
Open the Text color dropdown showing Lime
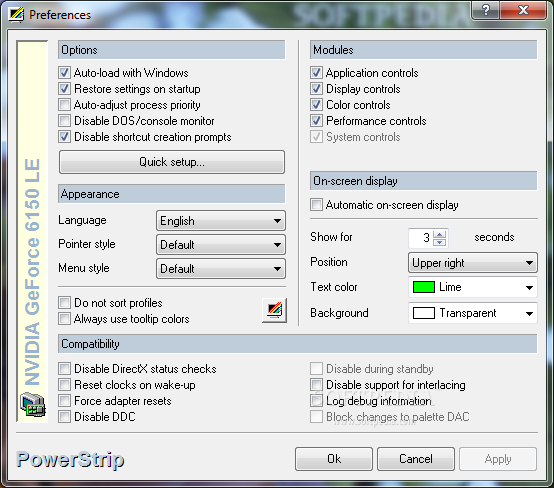(x=473, y=287)
